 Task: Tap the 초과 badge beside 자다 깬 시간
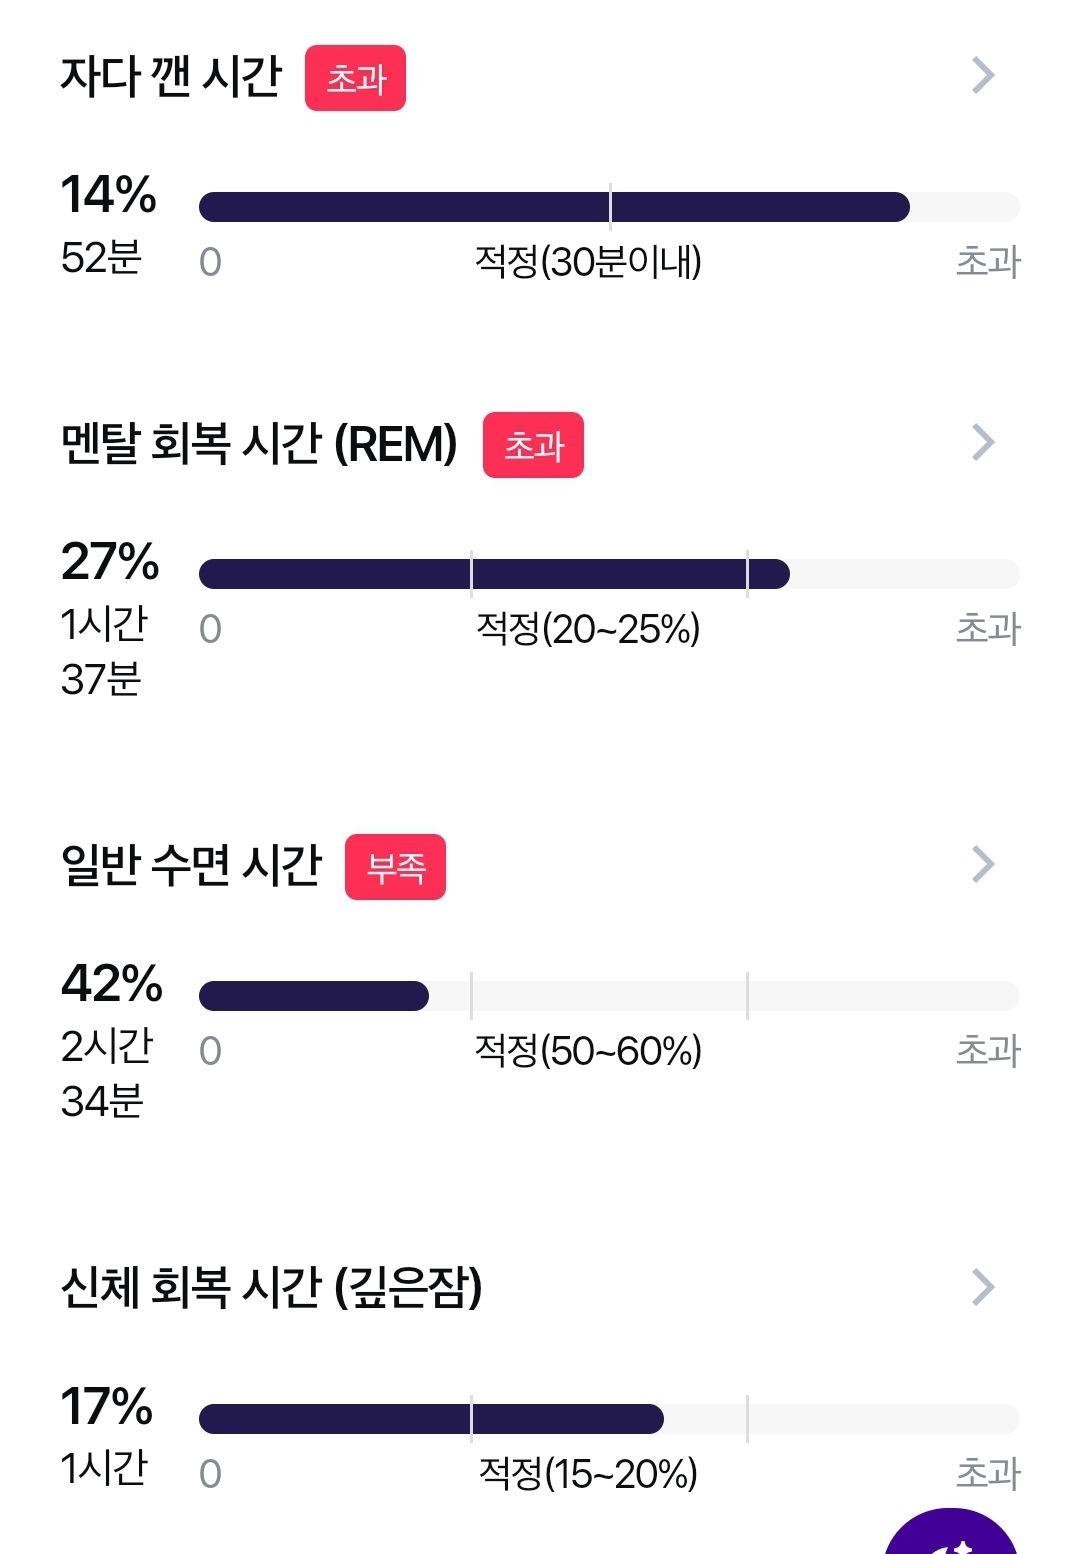tap(355, 78)
